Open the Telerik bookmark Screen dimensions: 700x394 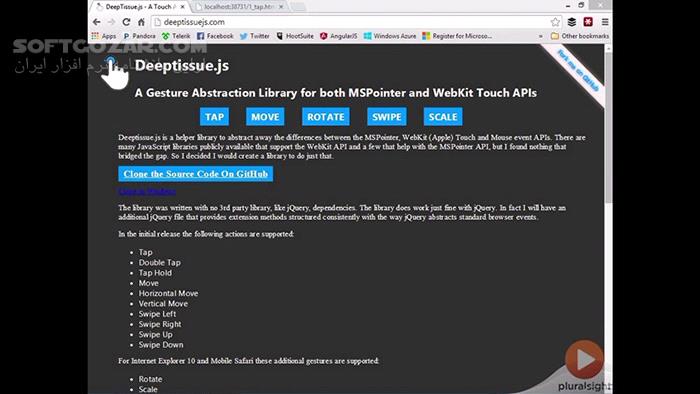[176, 36]
